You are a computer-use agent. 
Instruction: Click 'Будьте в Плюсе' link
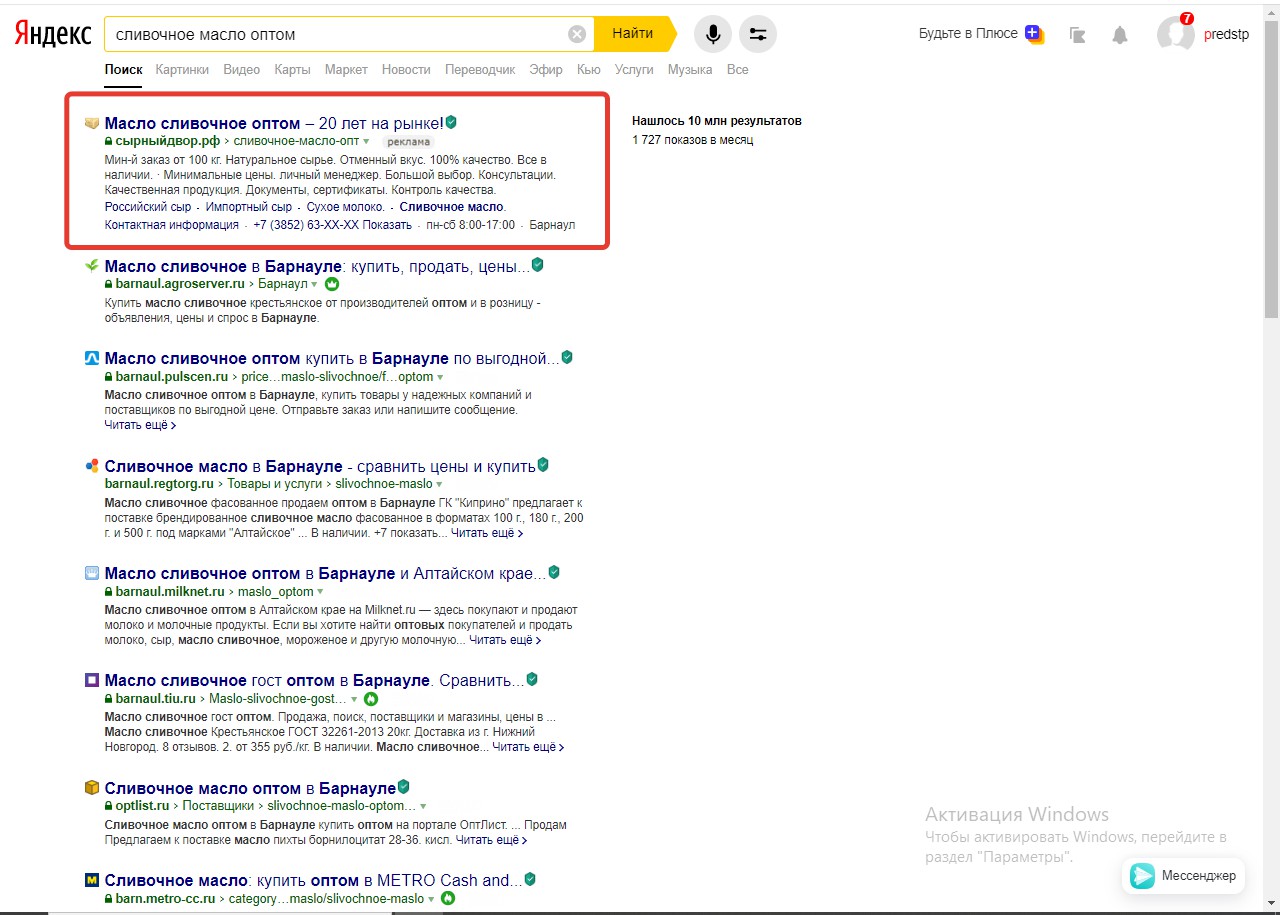pos(968,34)
